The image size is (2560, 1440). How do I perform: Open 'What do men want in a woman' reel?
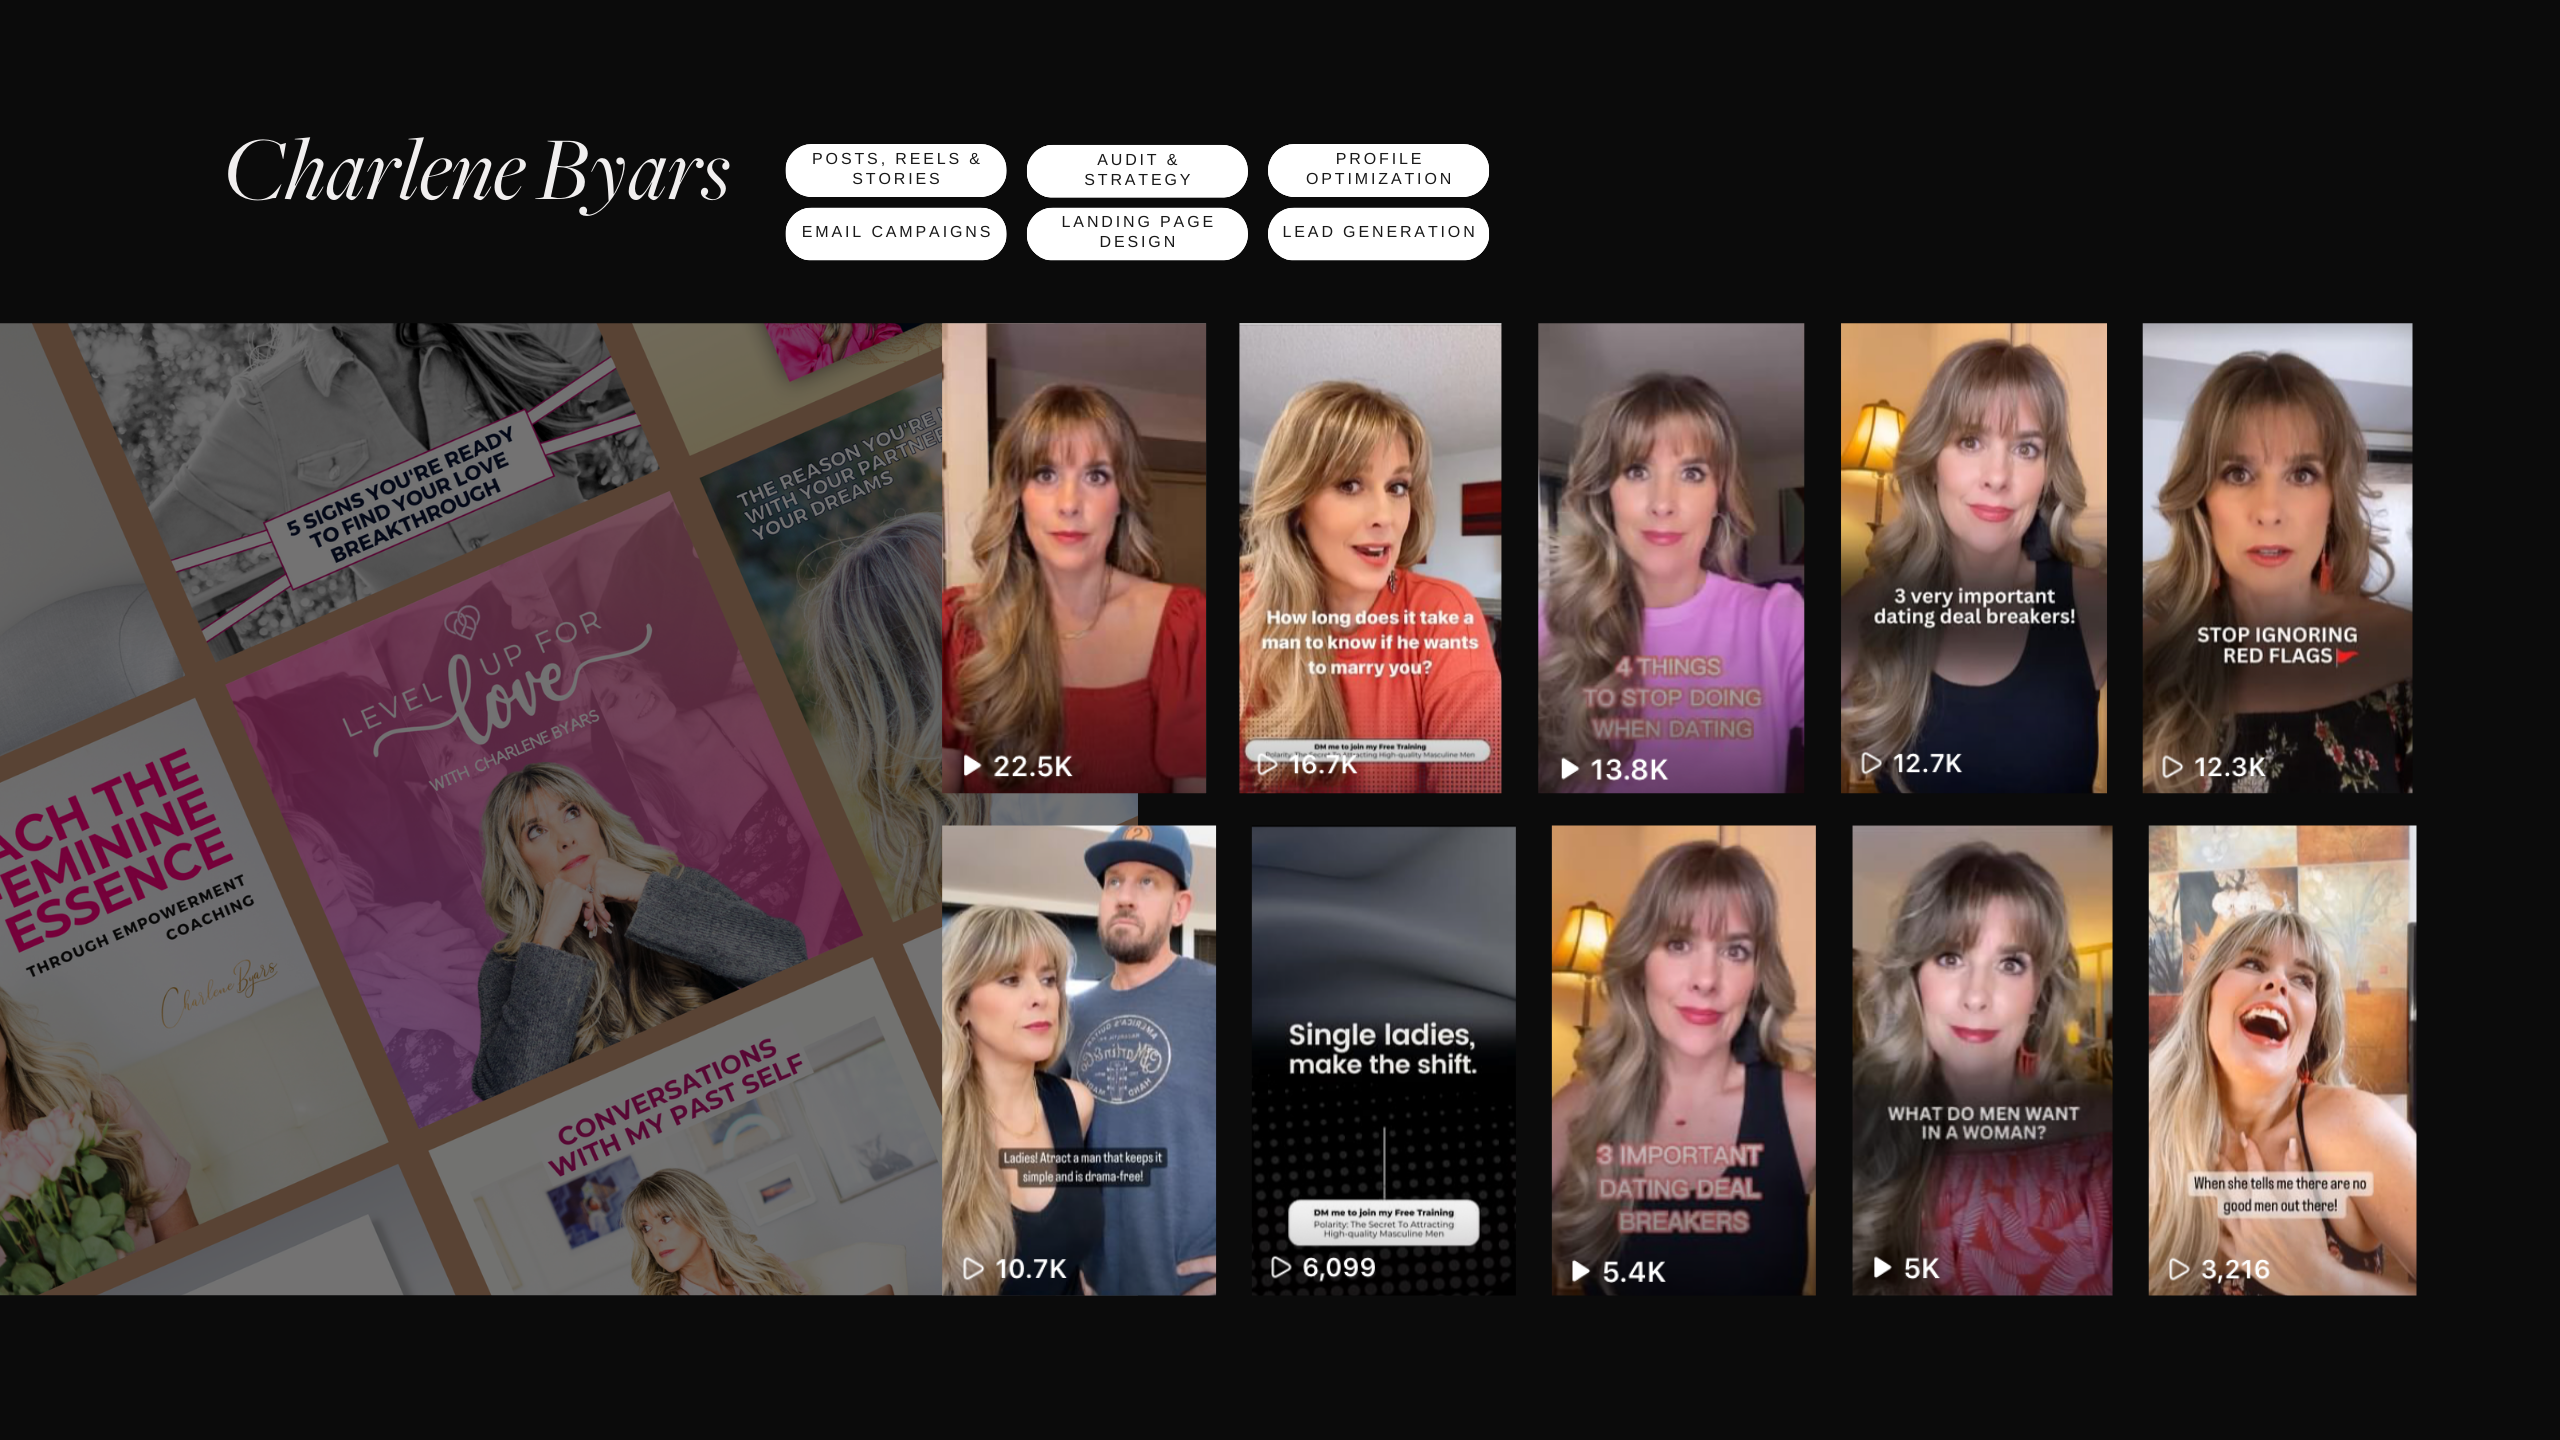click(1982, 1060)
